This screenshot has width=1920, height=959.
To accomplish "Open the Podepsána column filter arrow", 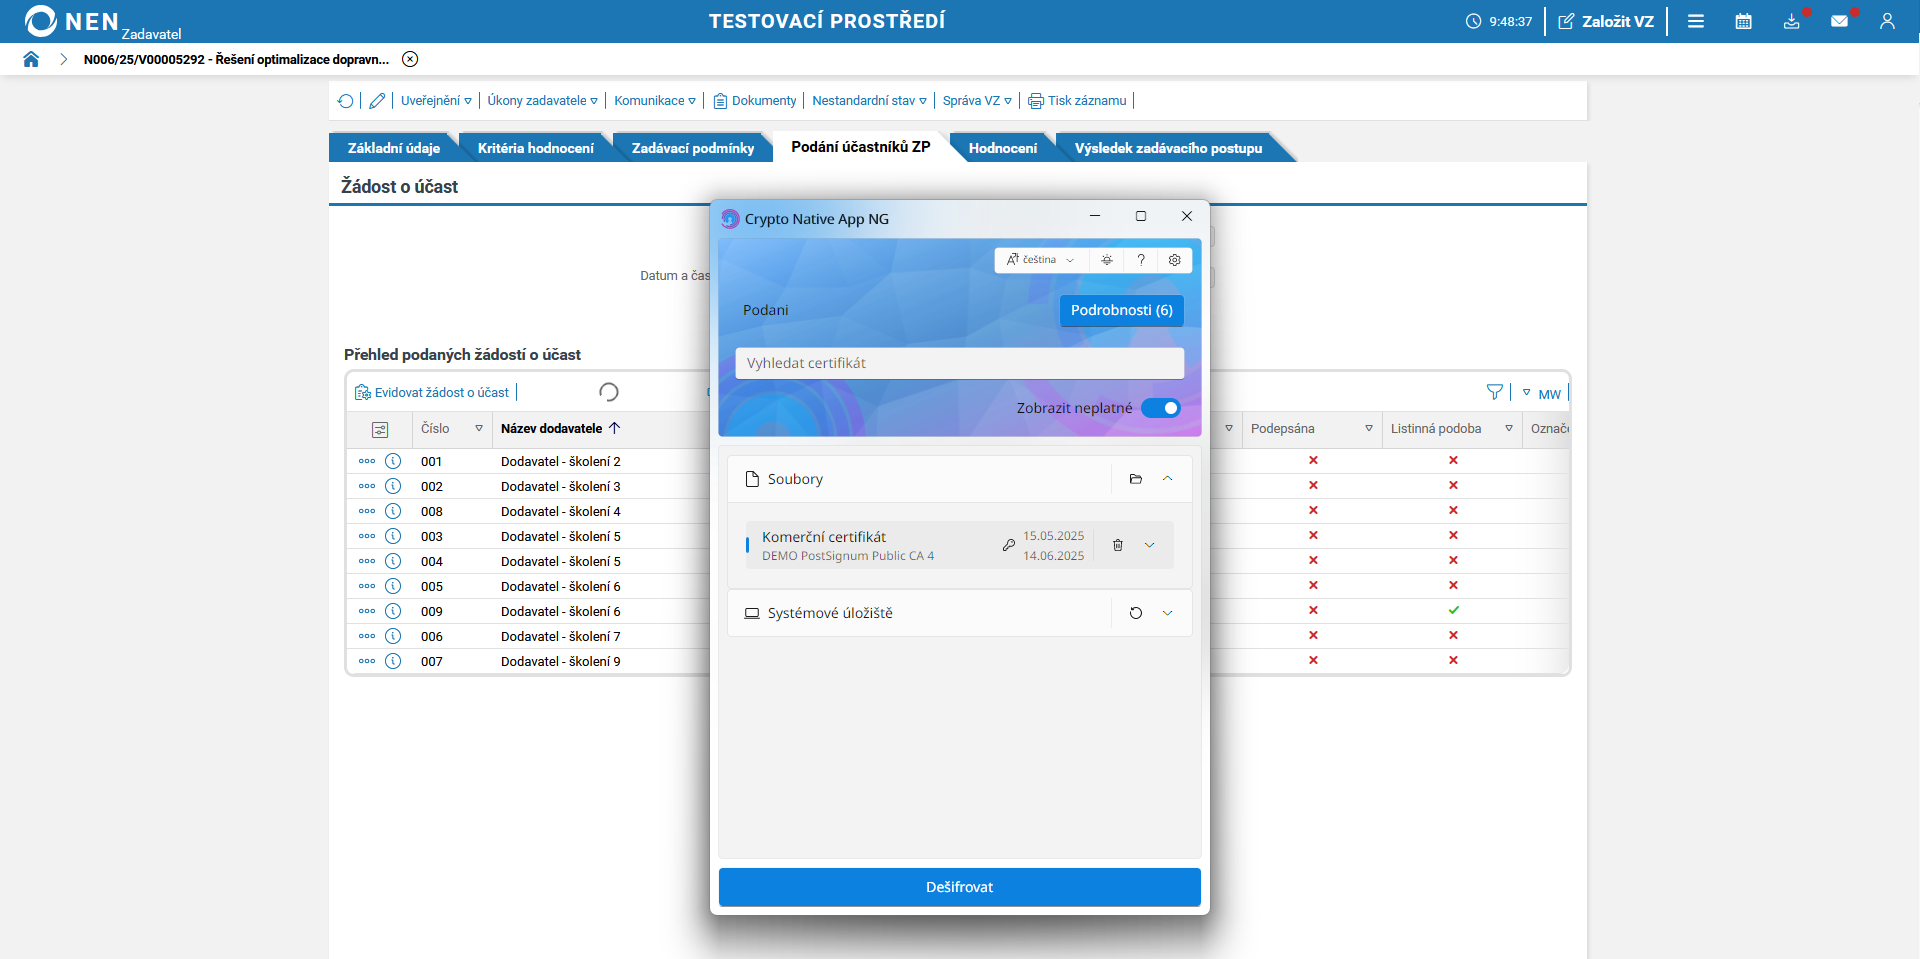I will pyautogui.click(x=1369, y=429).
